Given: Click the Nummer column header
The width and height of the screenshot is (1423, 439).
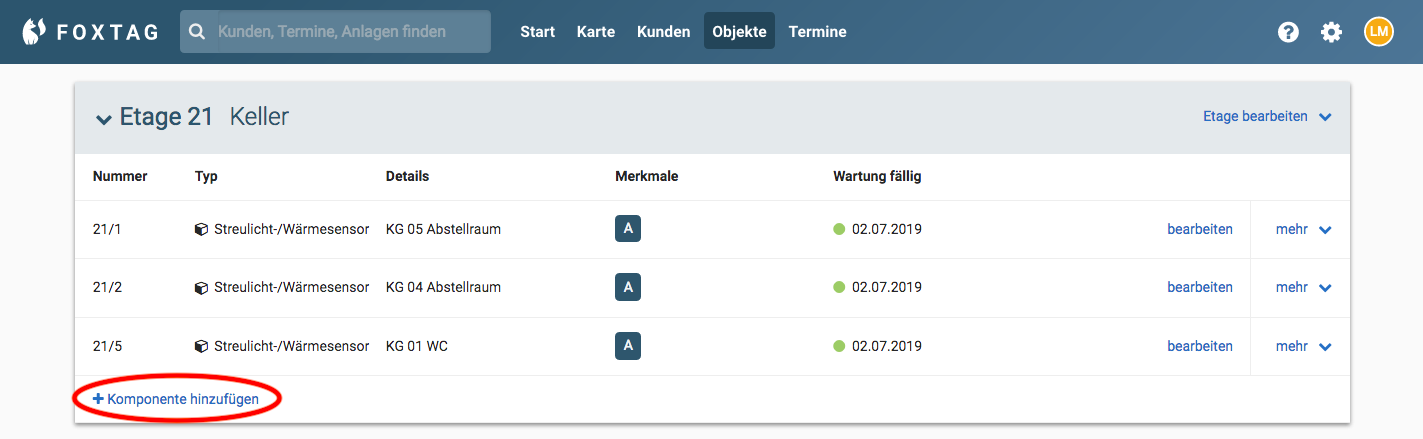Looking at the screenshot, I should click(120, 177).
